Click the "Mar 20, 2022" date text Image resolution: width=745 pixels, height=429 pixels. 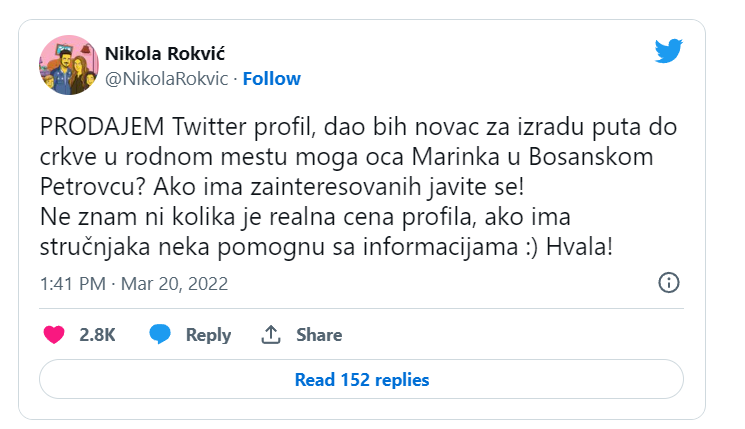174,284
